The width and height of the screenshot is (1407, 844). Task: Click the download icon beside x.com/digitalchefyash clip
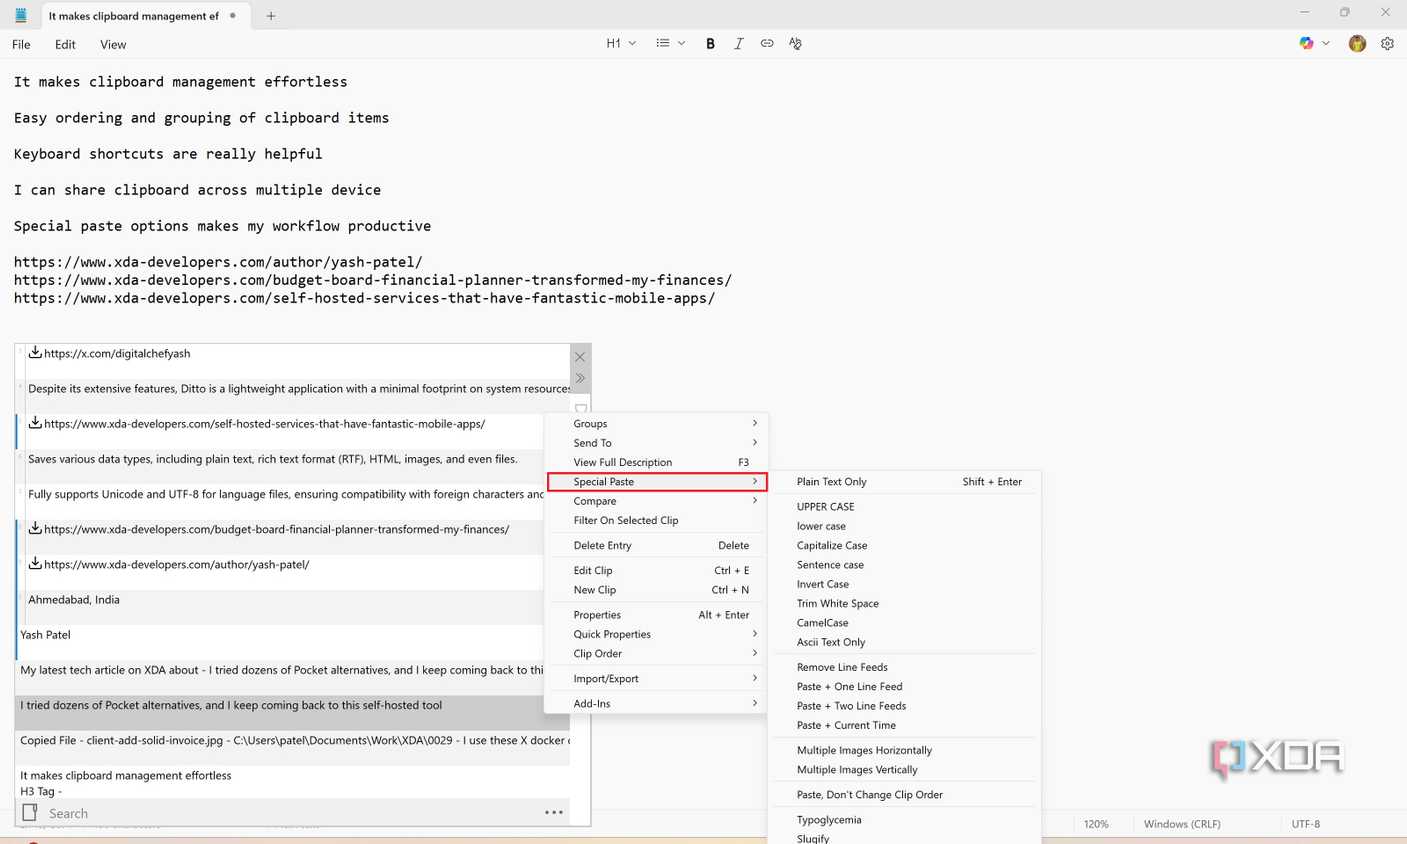click(35, 352)
